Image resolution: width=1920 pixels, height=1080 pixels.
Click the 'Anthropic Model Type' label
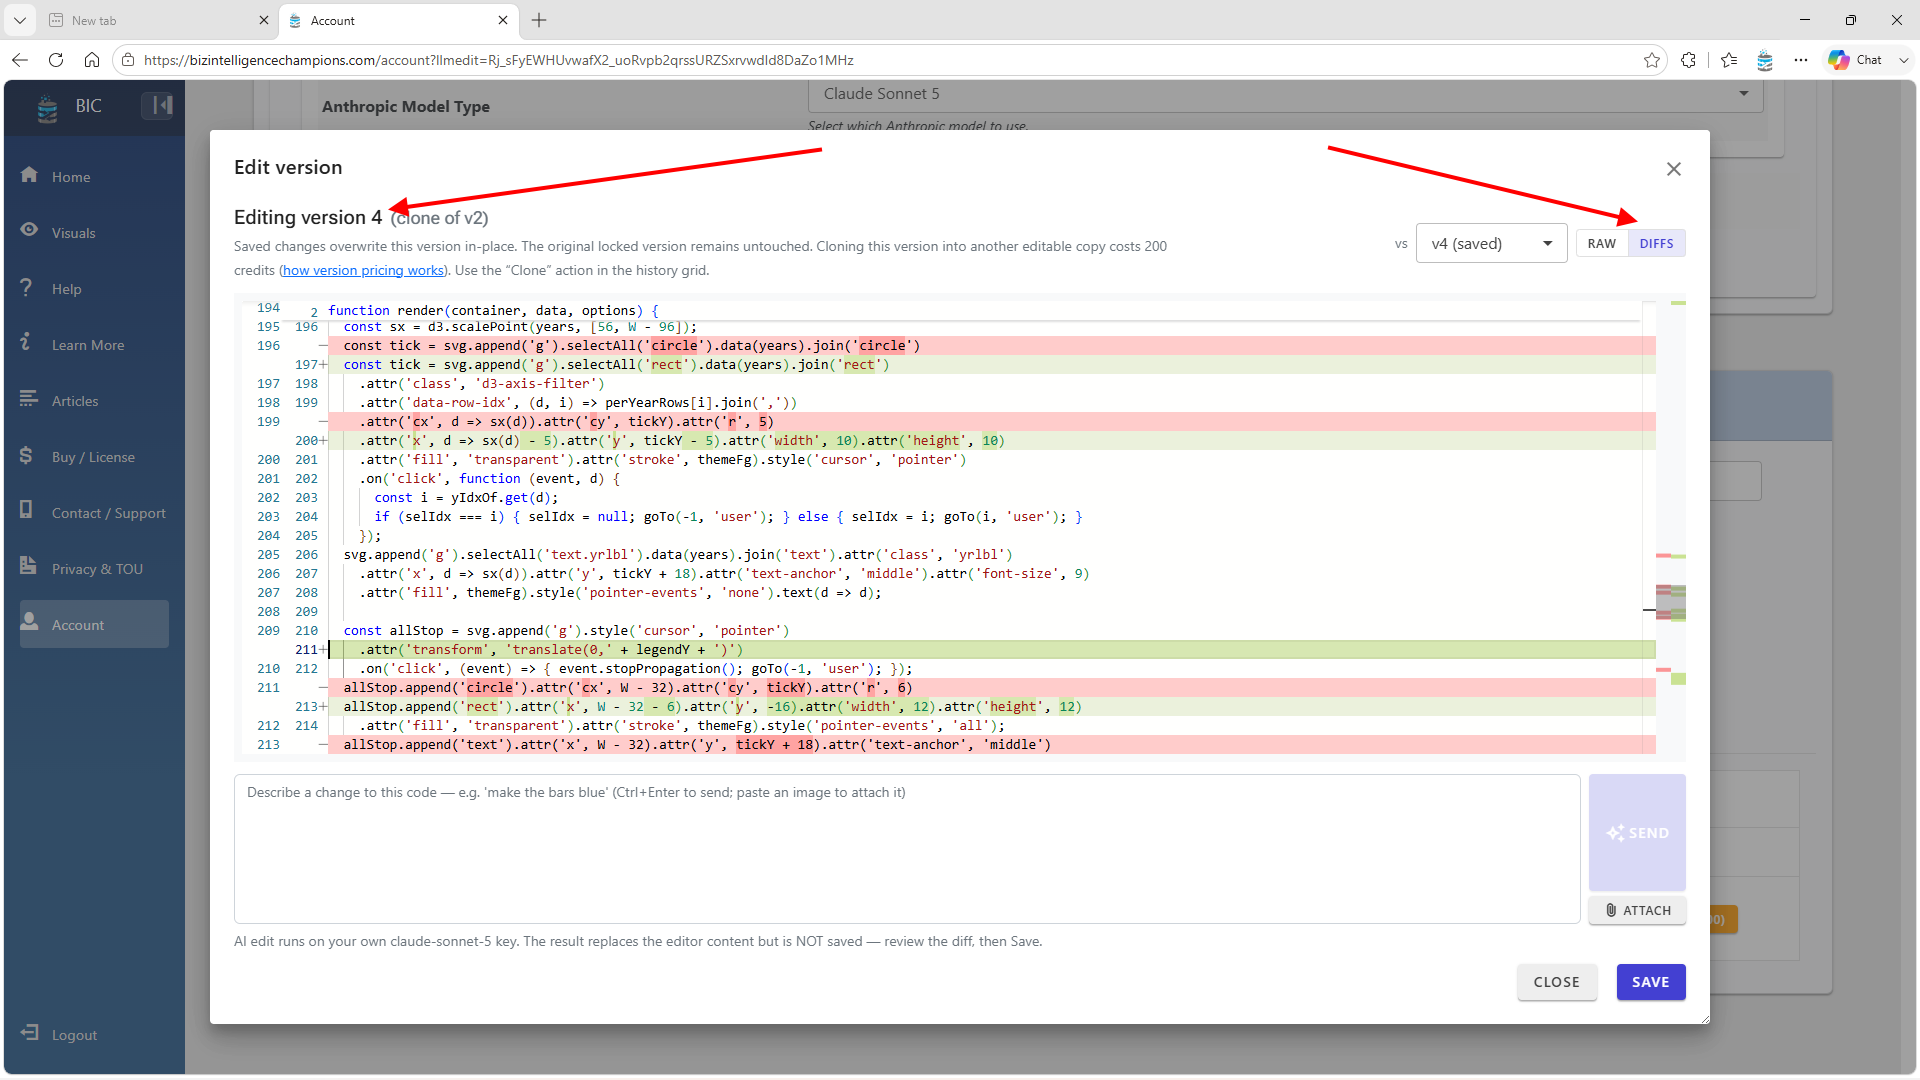406,106
